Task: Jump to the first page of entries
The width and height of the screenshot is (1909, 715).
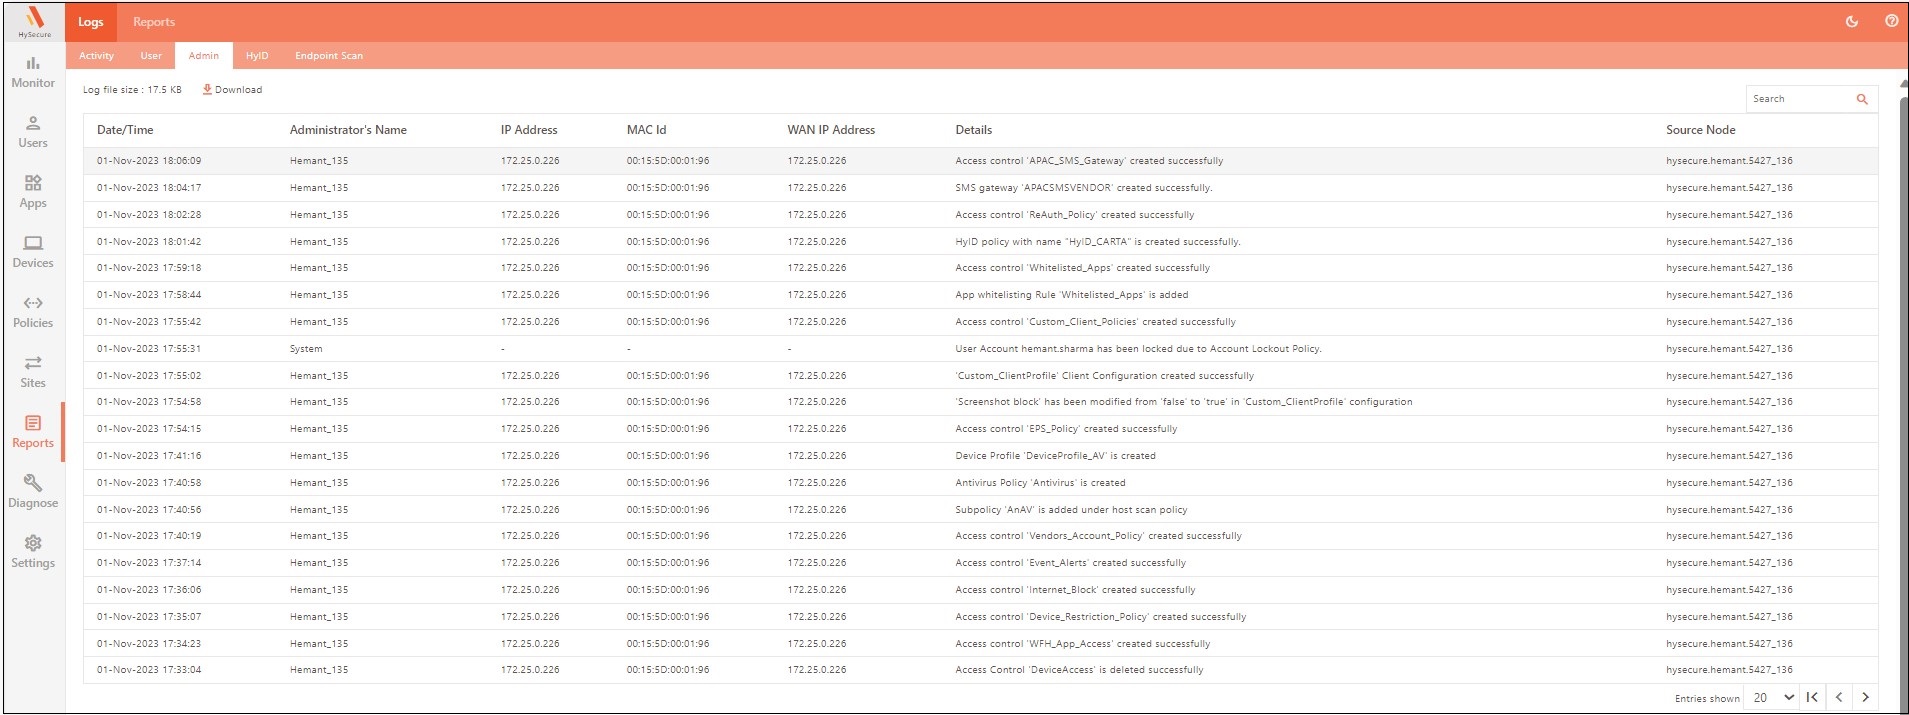Action: 1812,698
